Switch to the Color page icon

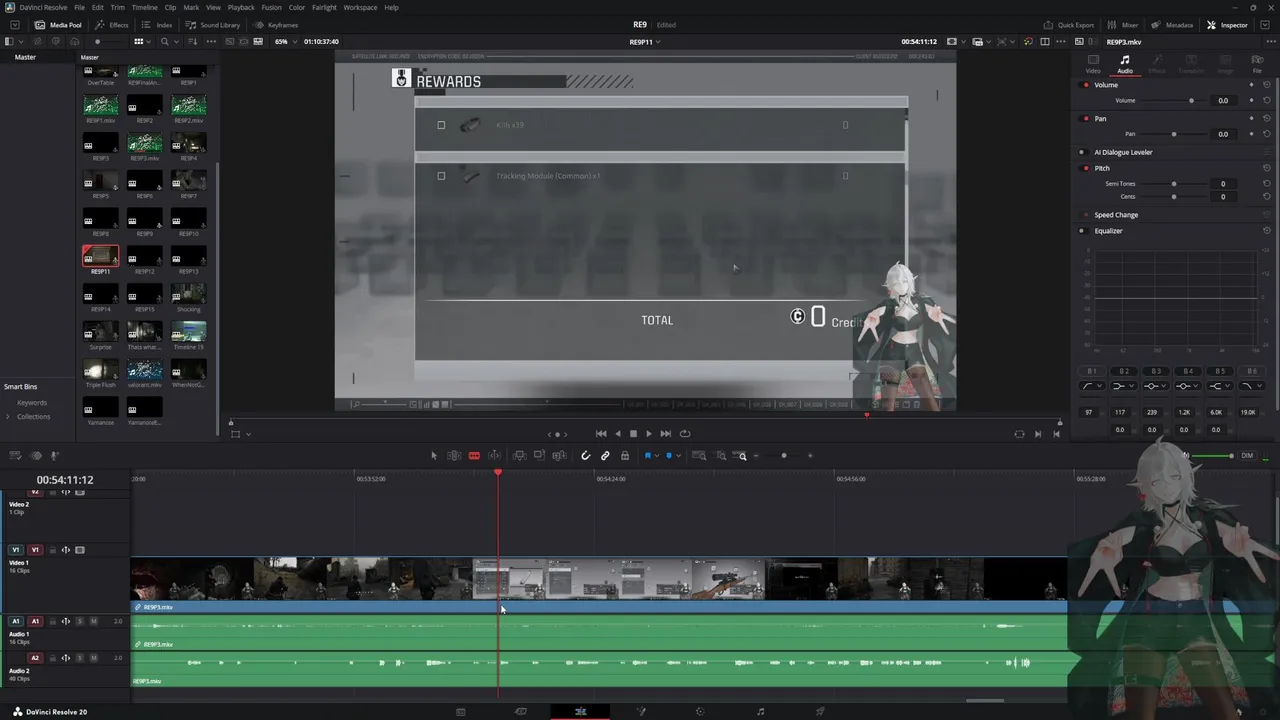pos(700,712)
